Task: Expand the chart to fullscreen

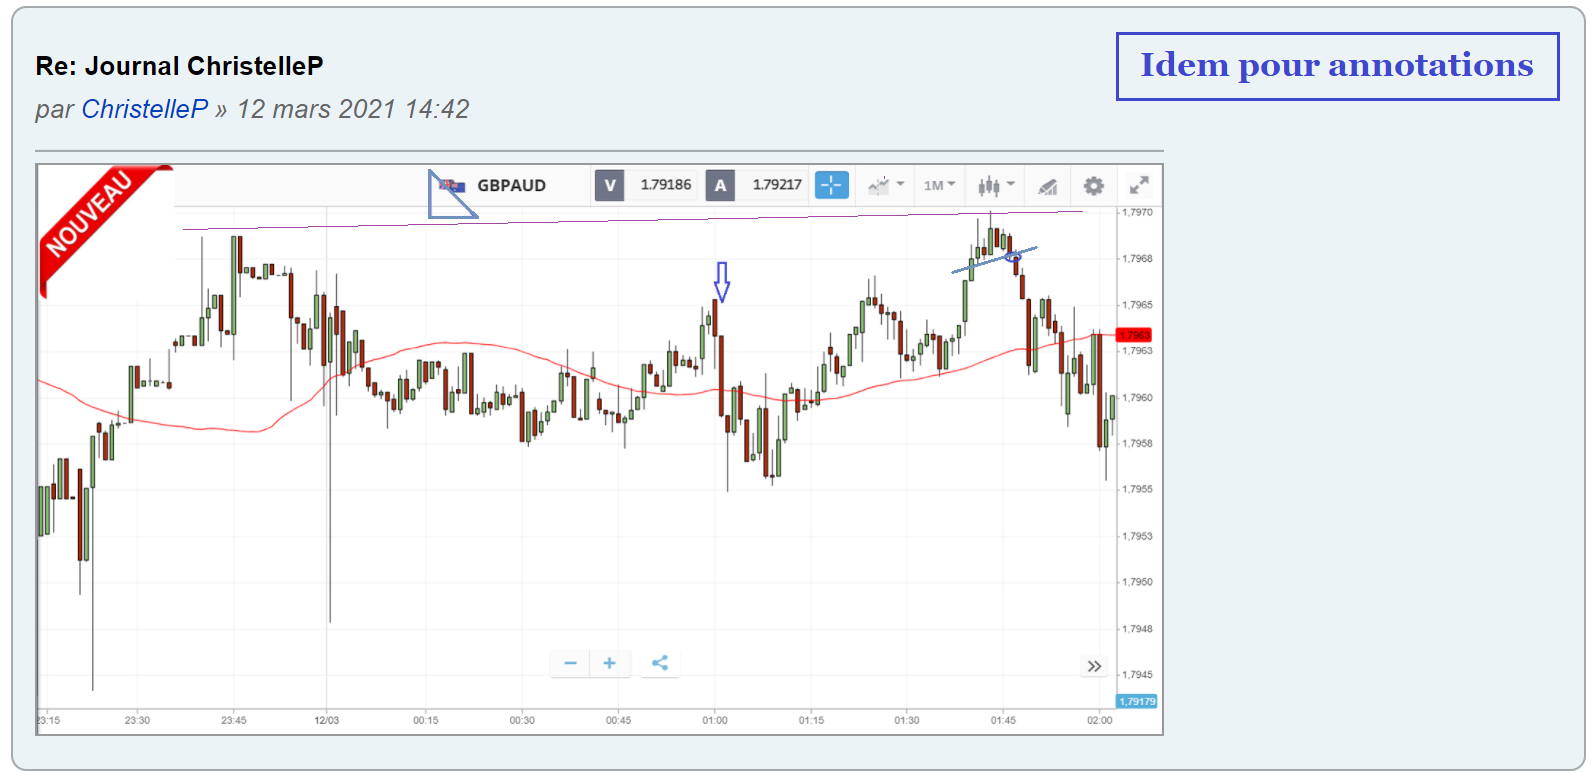Action: point(1139,185)
